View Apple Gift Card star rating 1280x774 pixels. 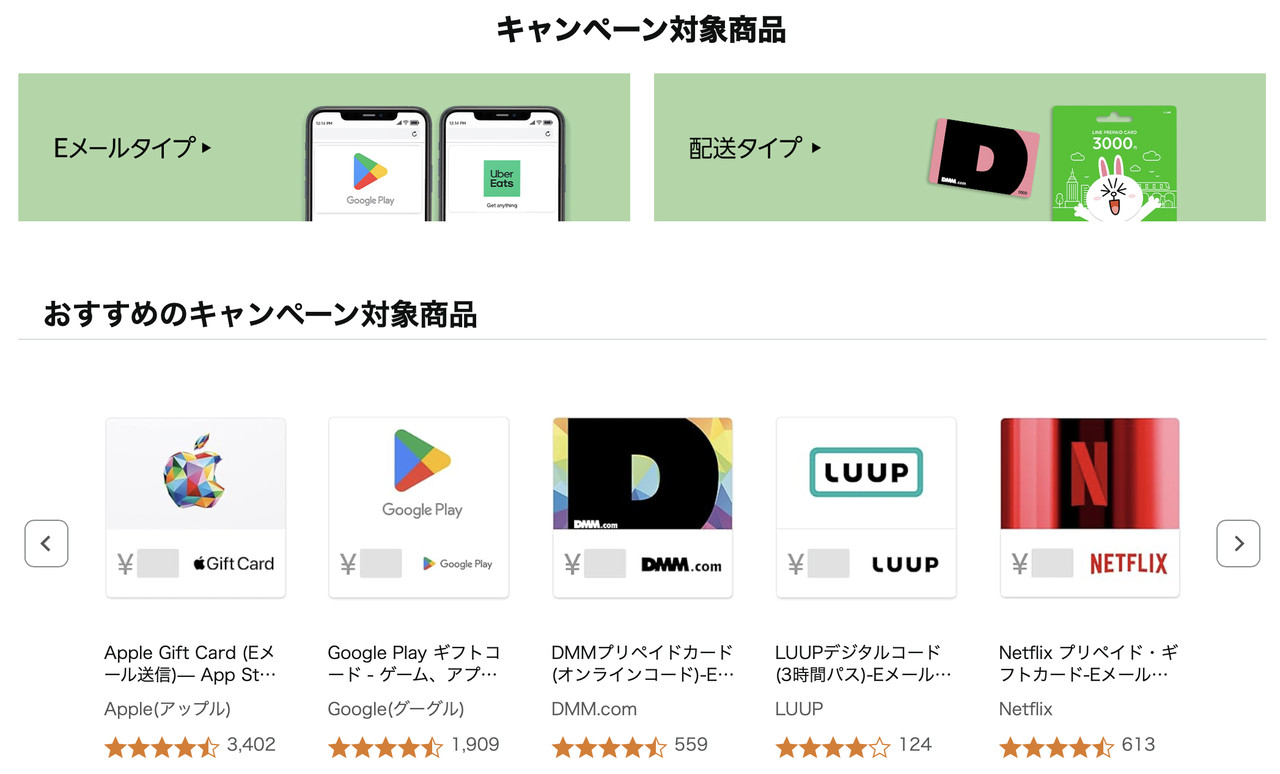tap(162, 746)
